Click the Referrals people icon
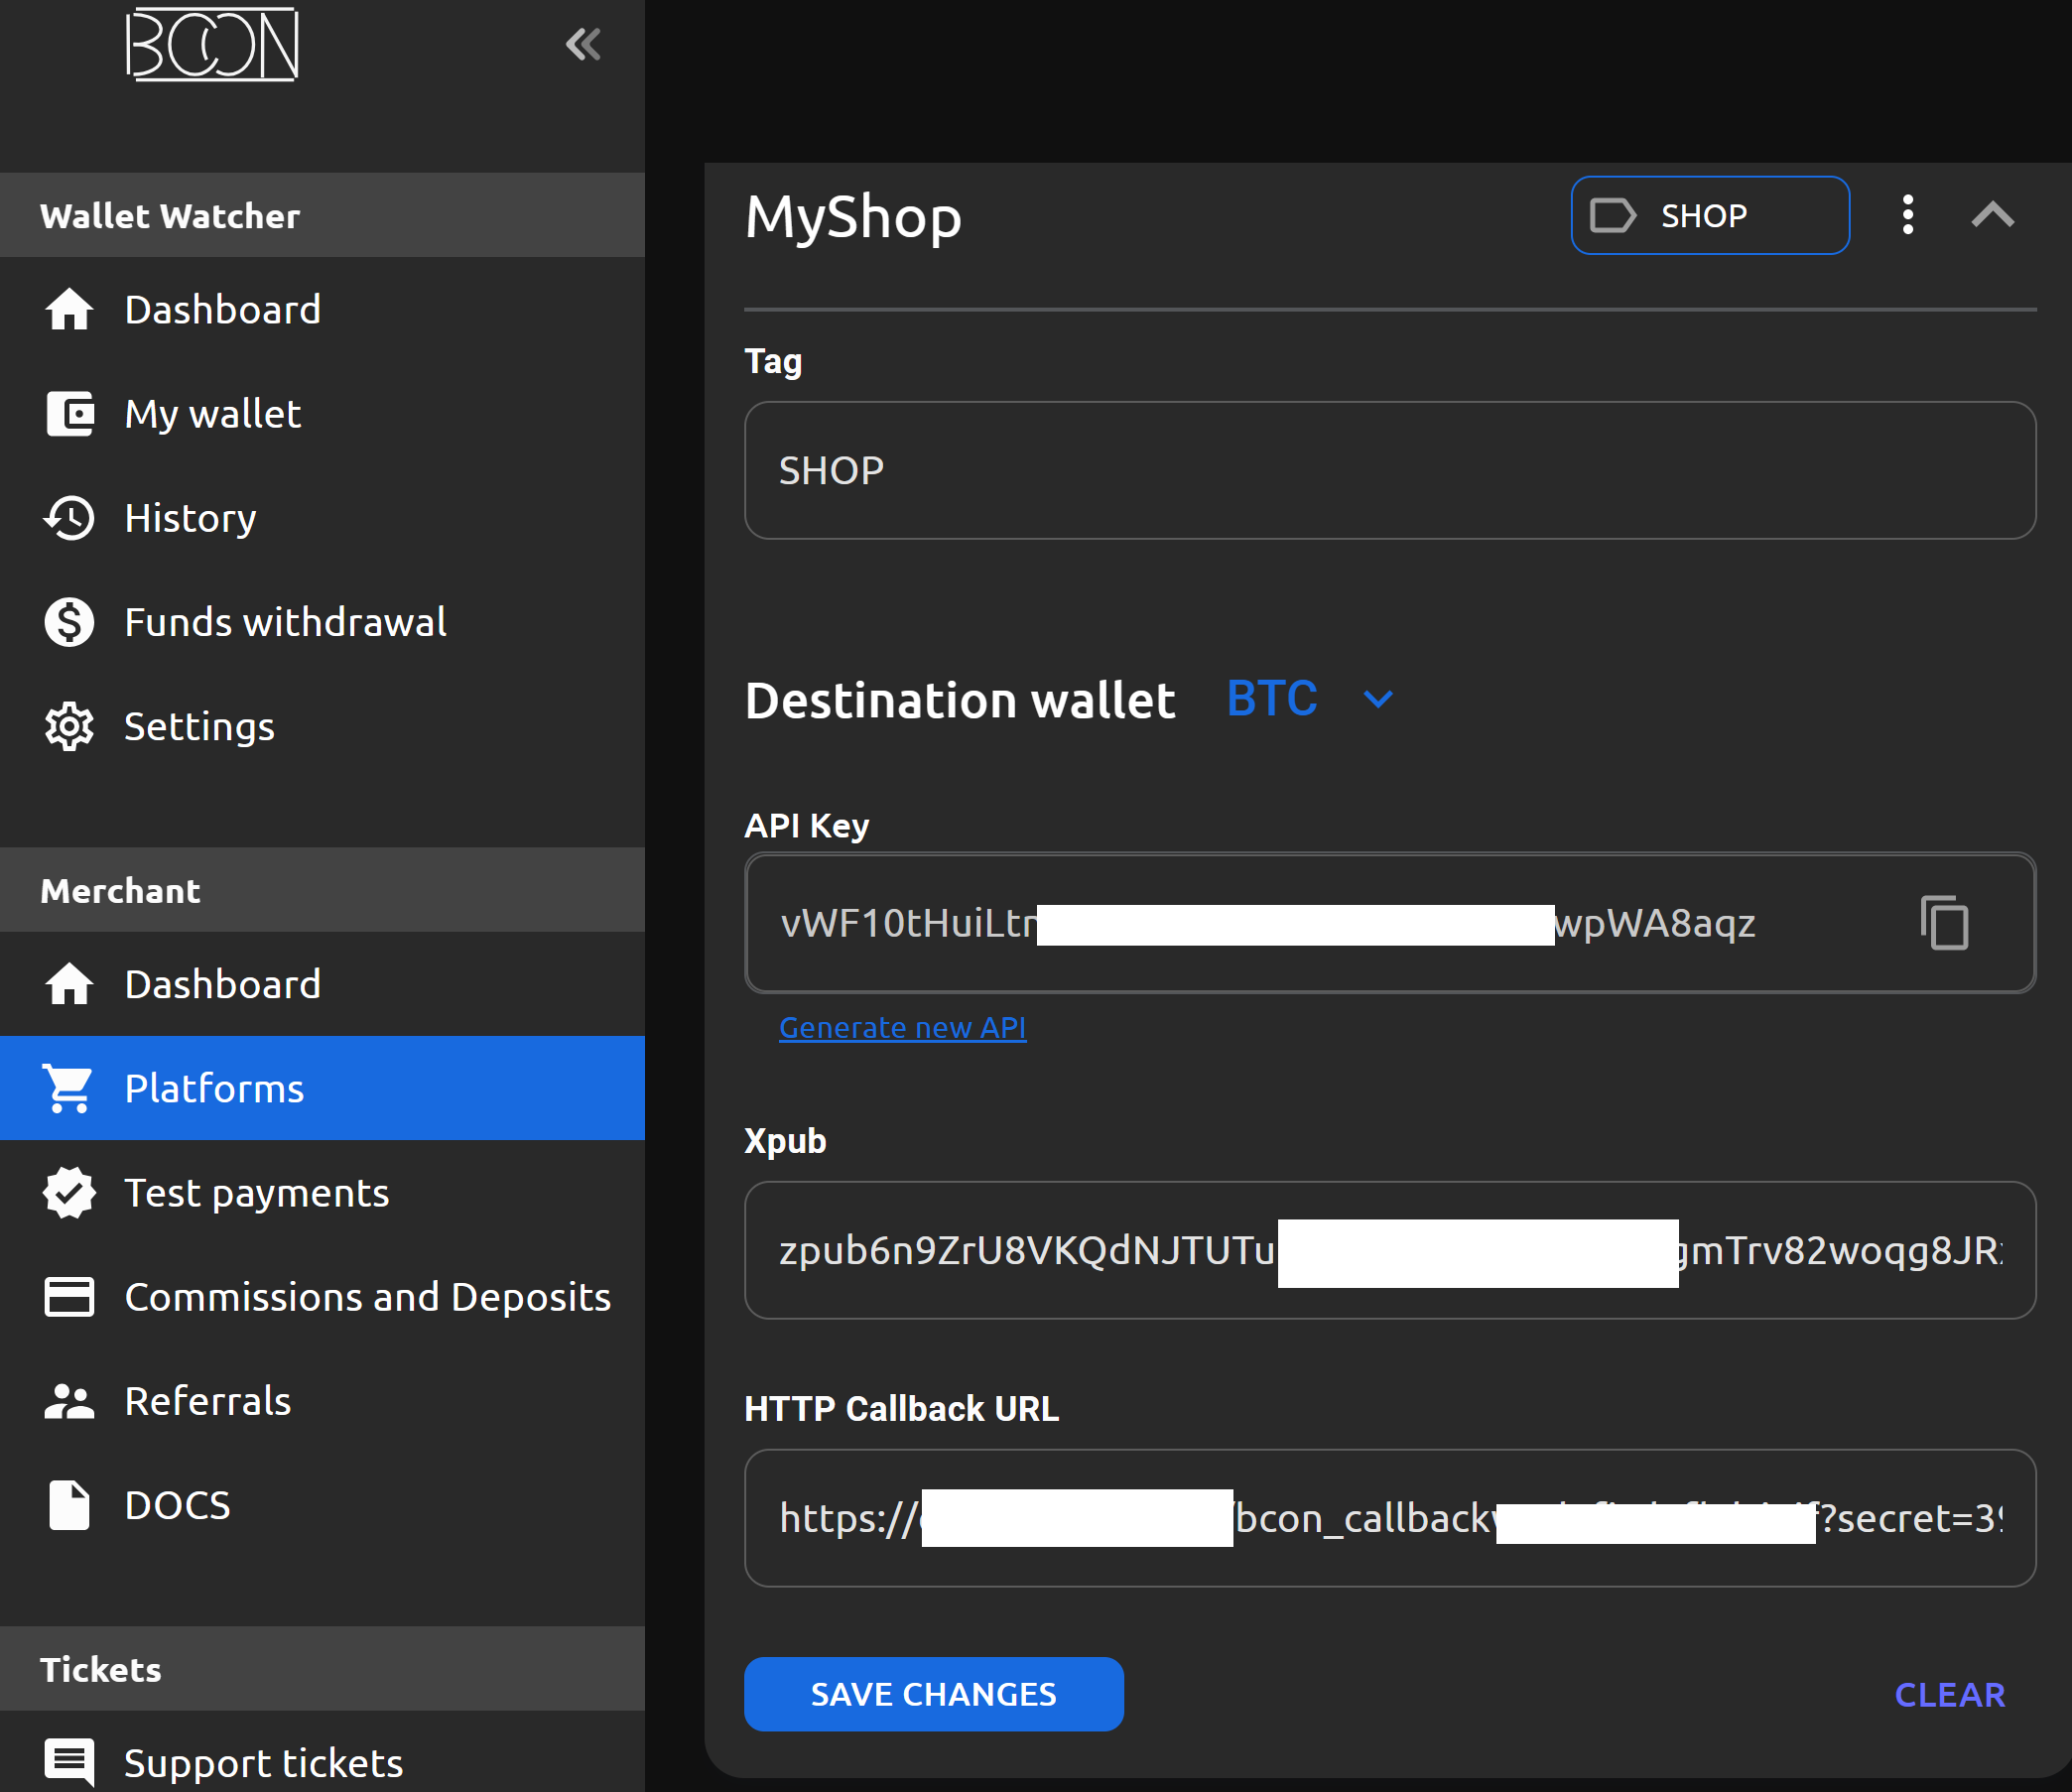 coord(69,1401)
